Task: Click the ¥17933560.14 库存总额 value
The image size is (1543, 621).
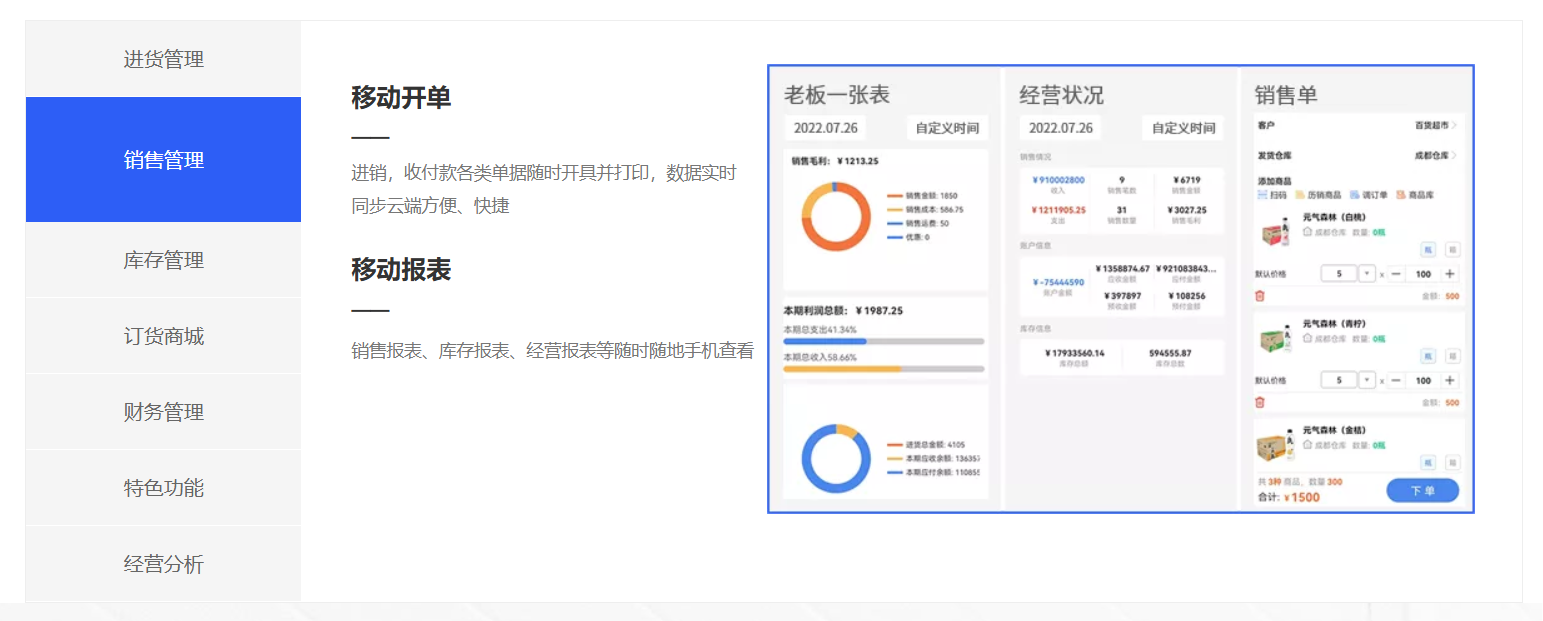Action: coord(1075,353)
